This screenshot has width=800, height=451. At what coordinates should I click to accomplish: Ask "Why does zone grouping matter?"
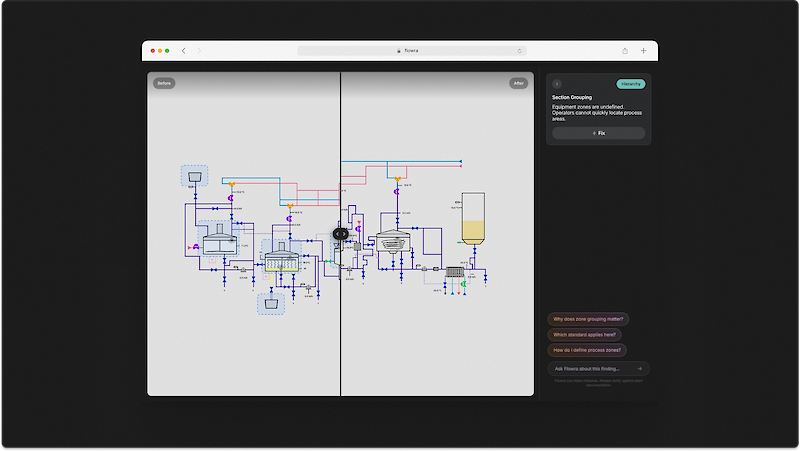588,319
